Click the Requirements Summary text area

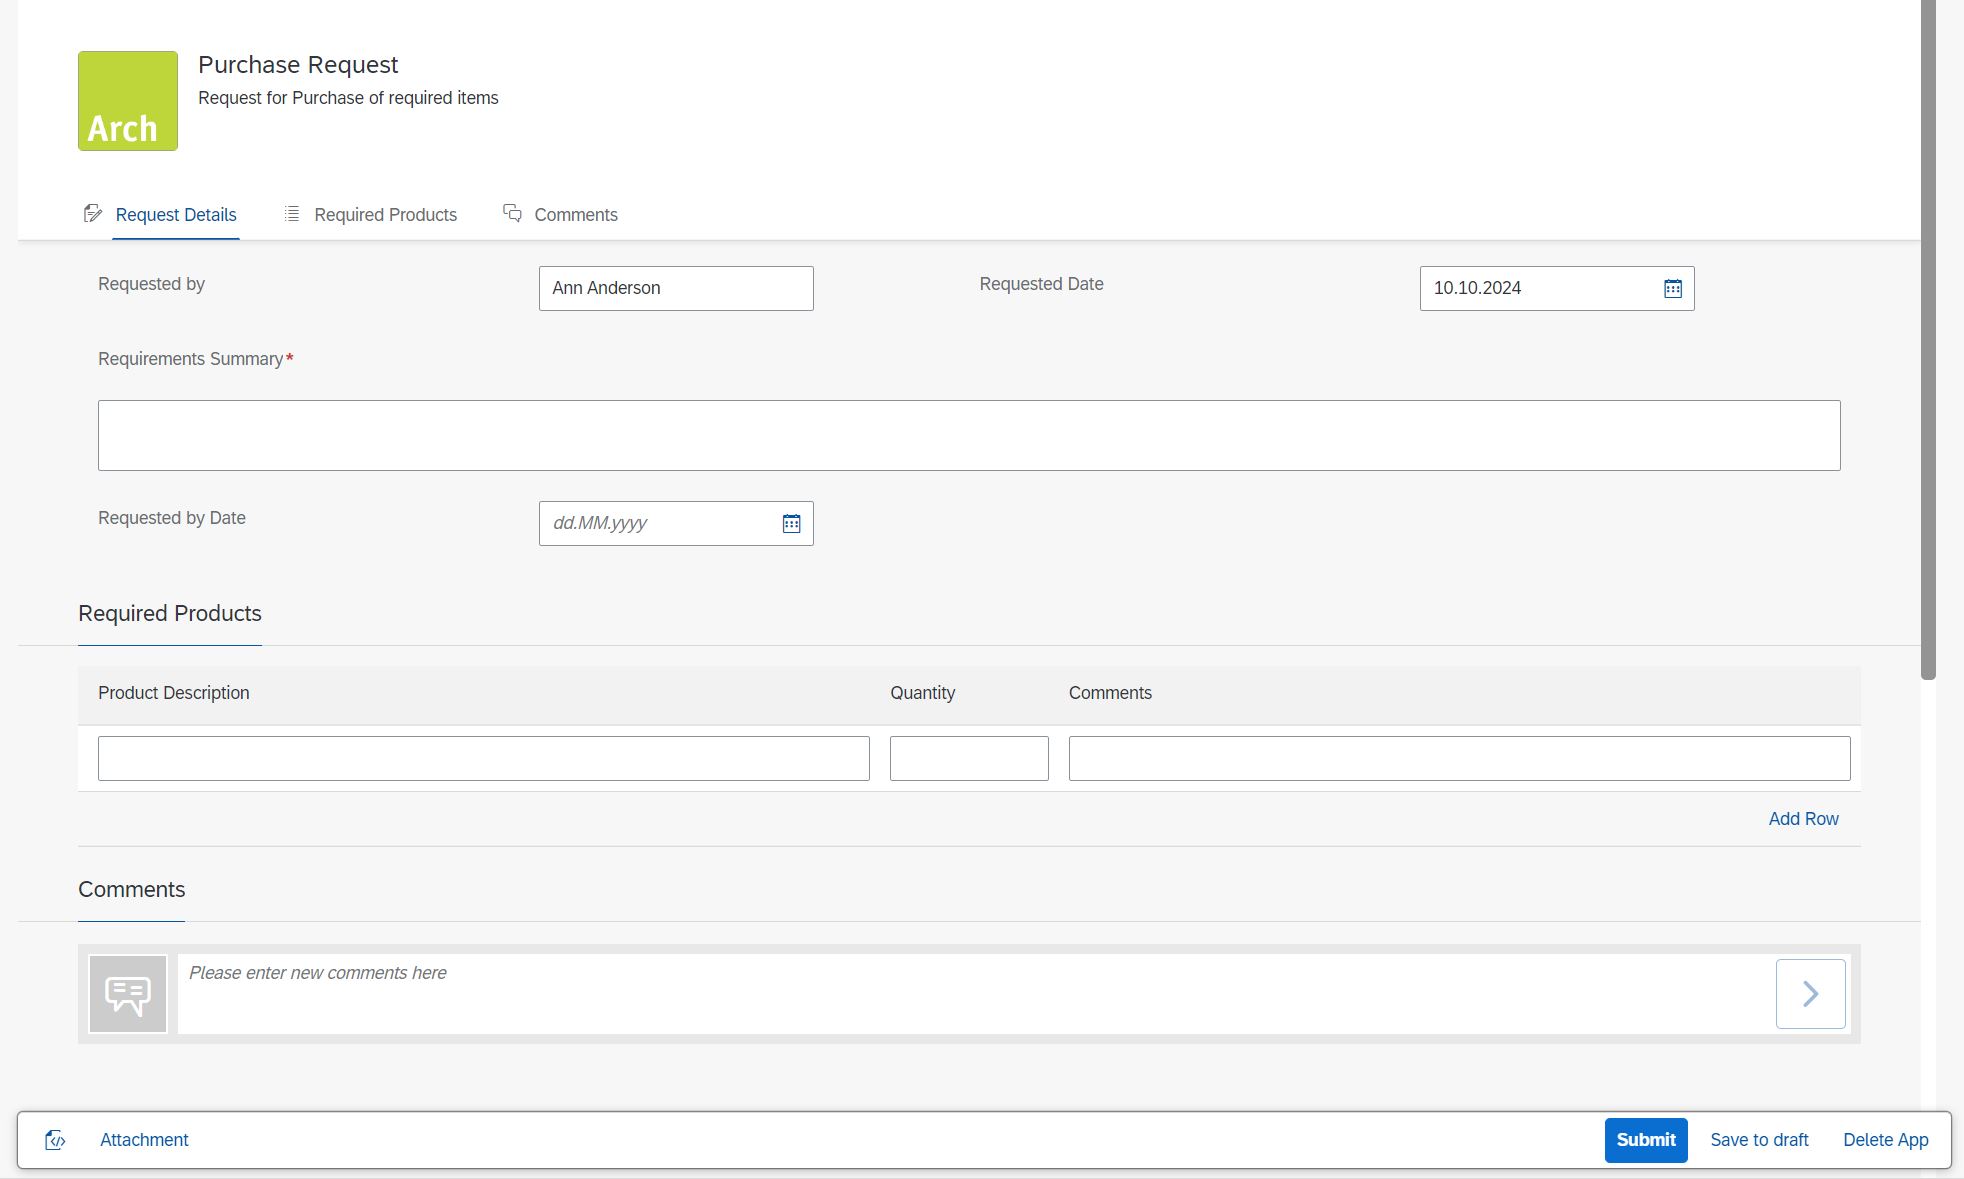click(967, 434)
